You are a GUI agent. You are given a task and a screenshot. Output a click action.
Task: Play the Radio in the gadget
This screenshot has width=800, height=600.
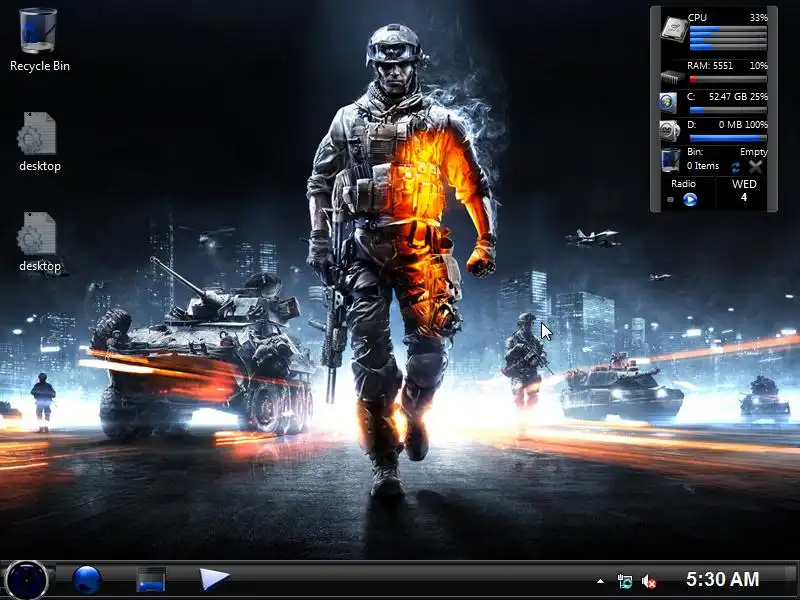pos(690,199)
